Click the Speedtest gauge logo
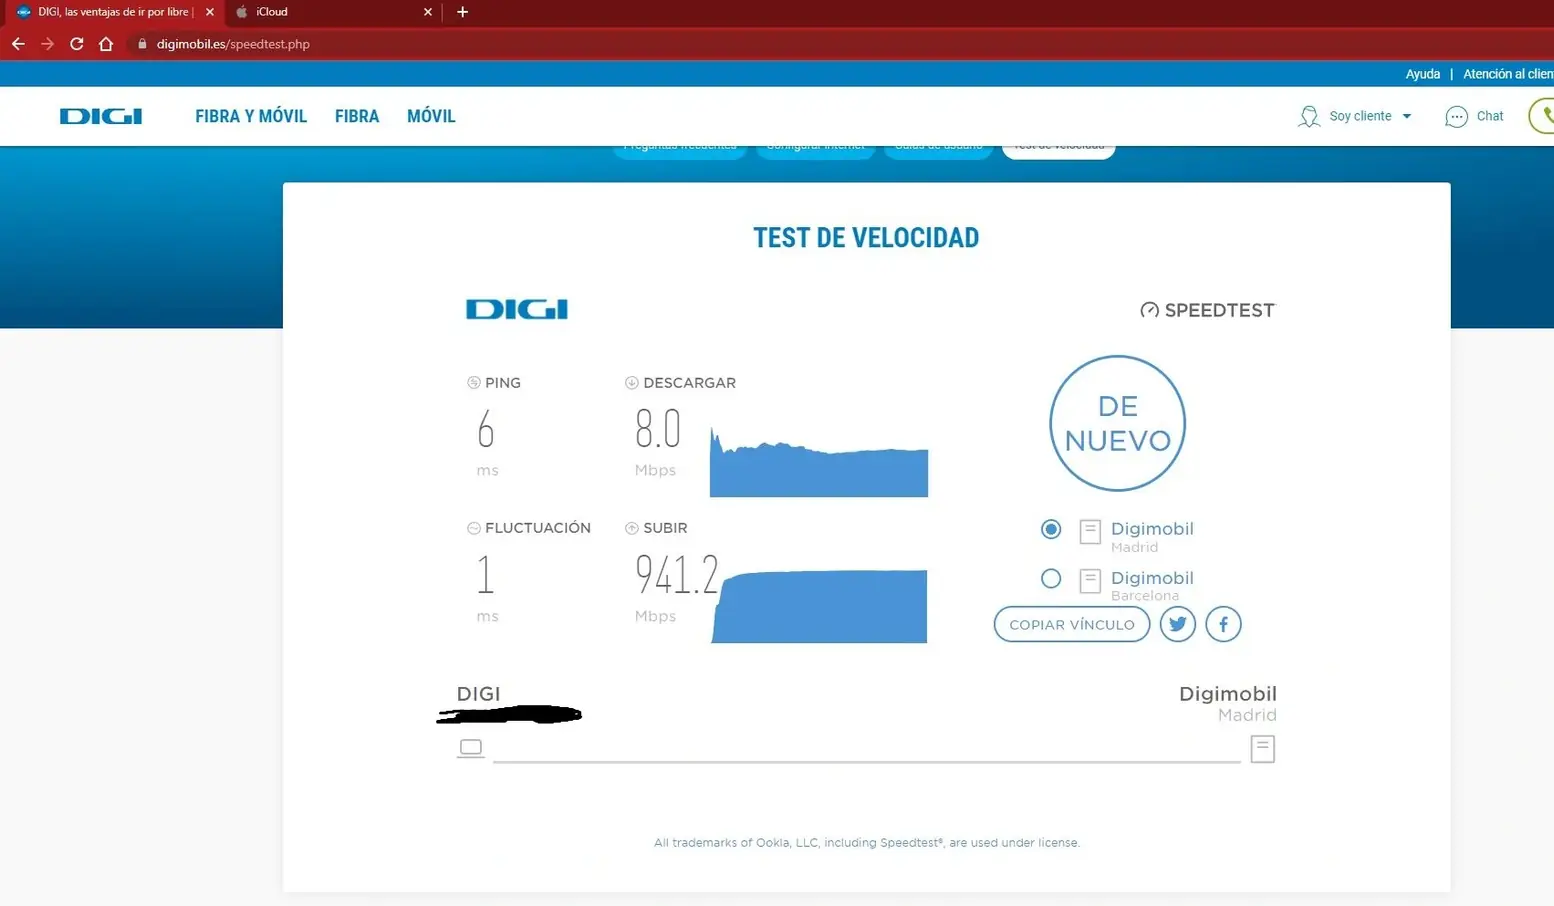This screenshot has height=906, width=1554. click(1207, 310)
